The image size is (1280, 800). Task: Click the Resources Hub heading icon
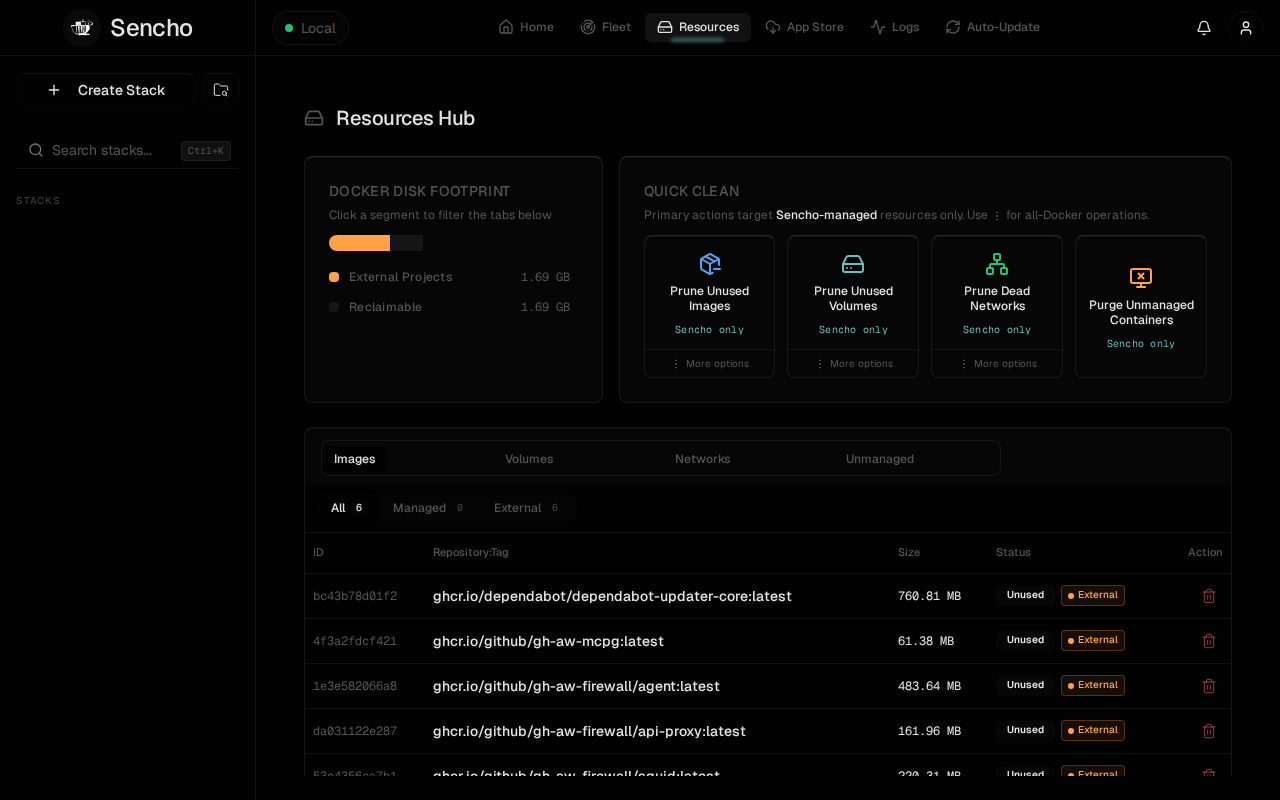314,118
